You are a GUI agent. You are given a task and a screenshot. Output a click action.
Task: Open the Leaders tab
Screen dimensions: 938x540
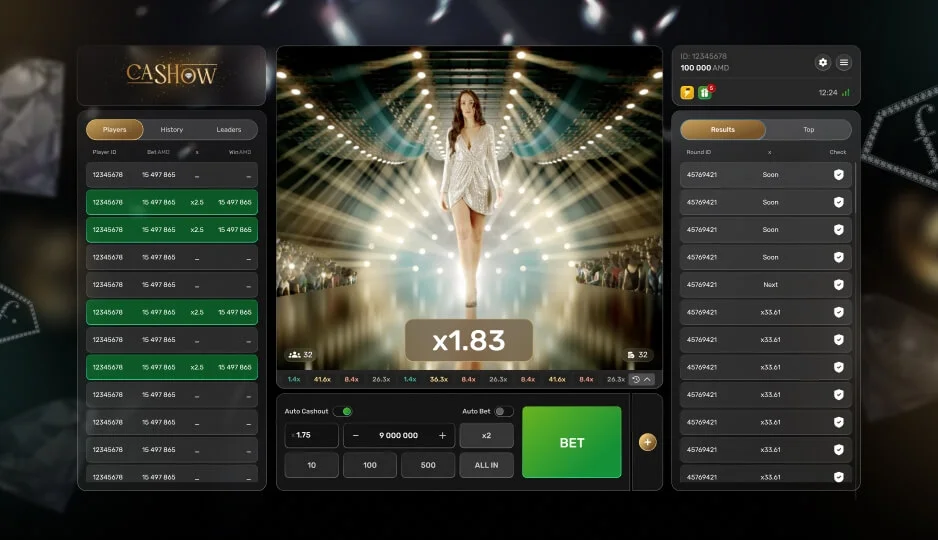click(x=229, y=129)
